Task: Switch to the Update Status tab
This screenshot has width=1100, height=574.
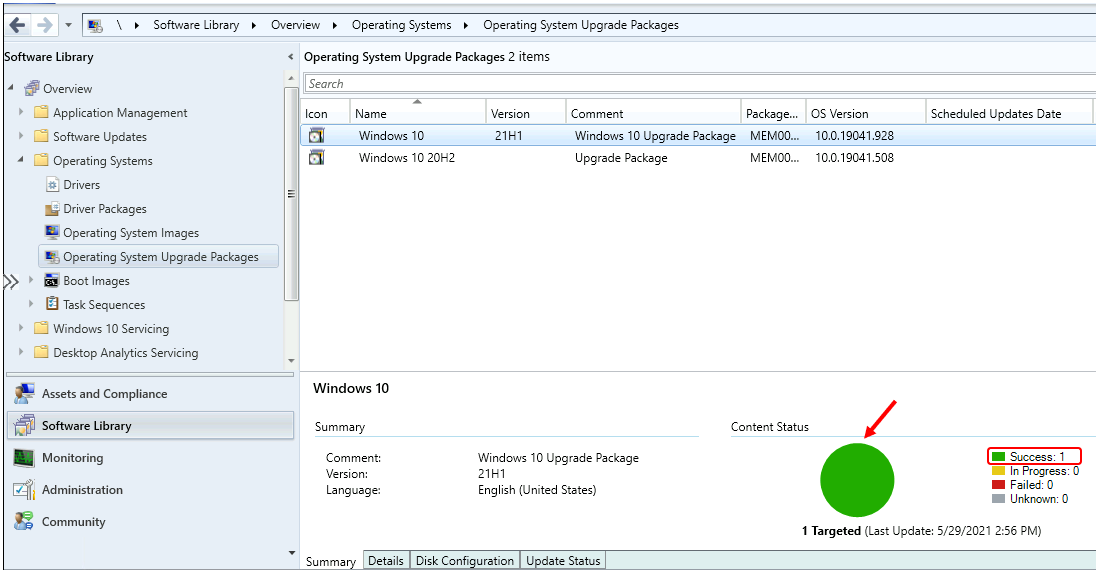Action: point(563,561)
